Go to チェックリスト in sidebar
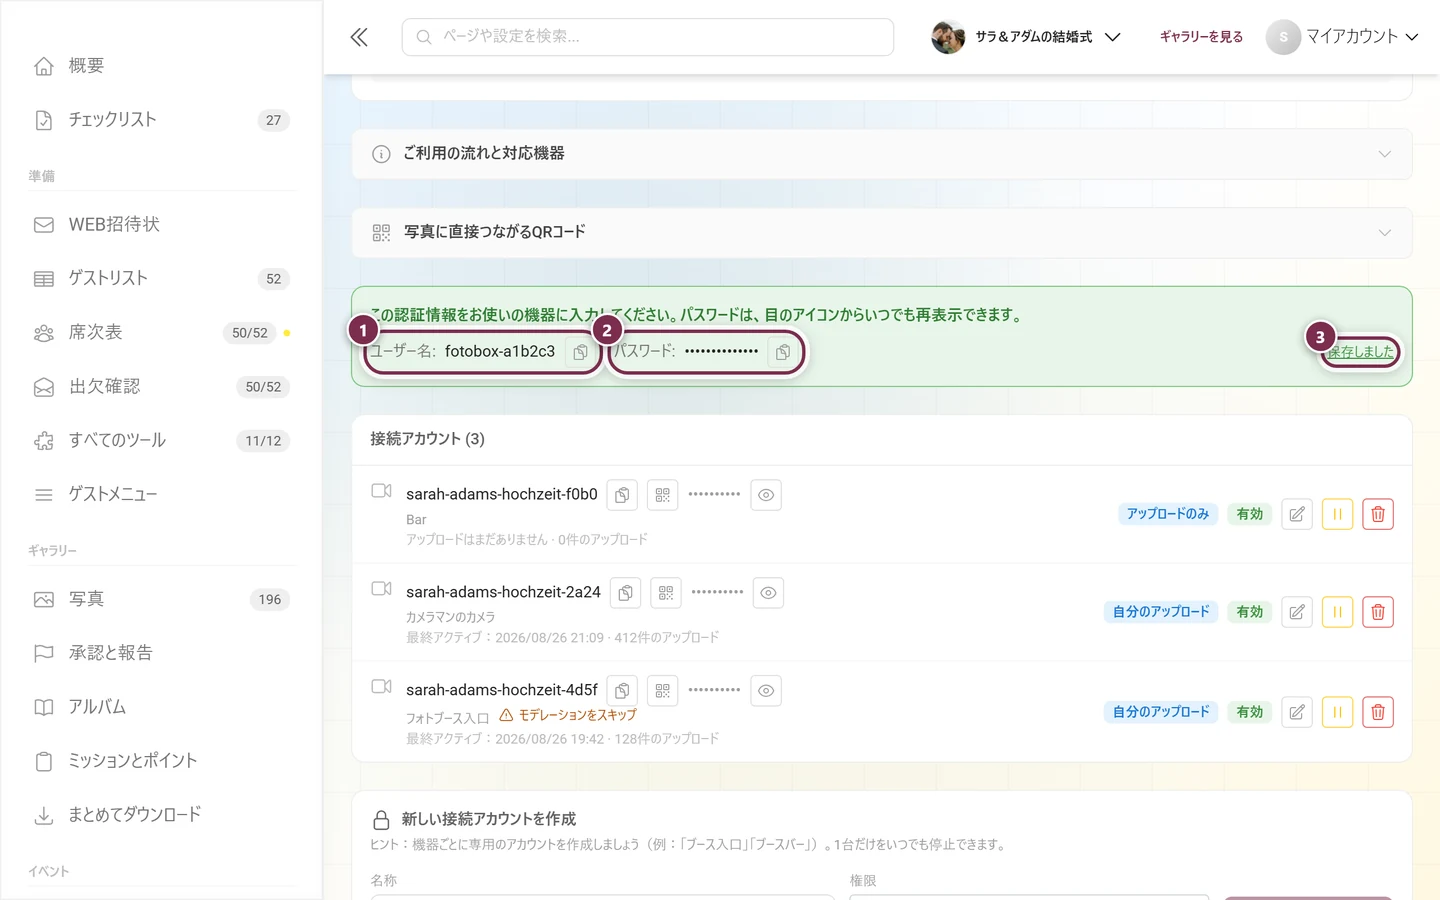The width and height of the screenshot is (1440, 900). coord(161,120)
